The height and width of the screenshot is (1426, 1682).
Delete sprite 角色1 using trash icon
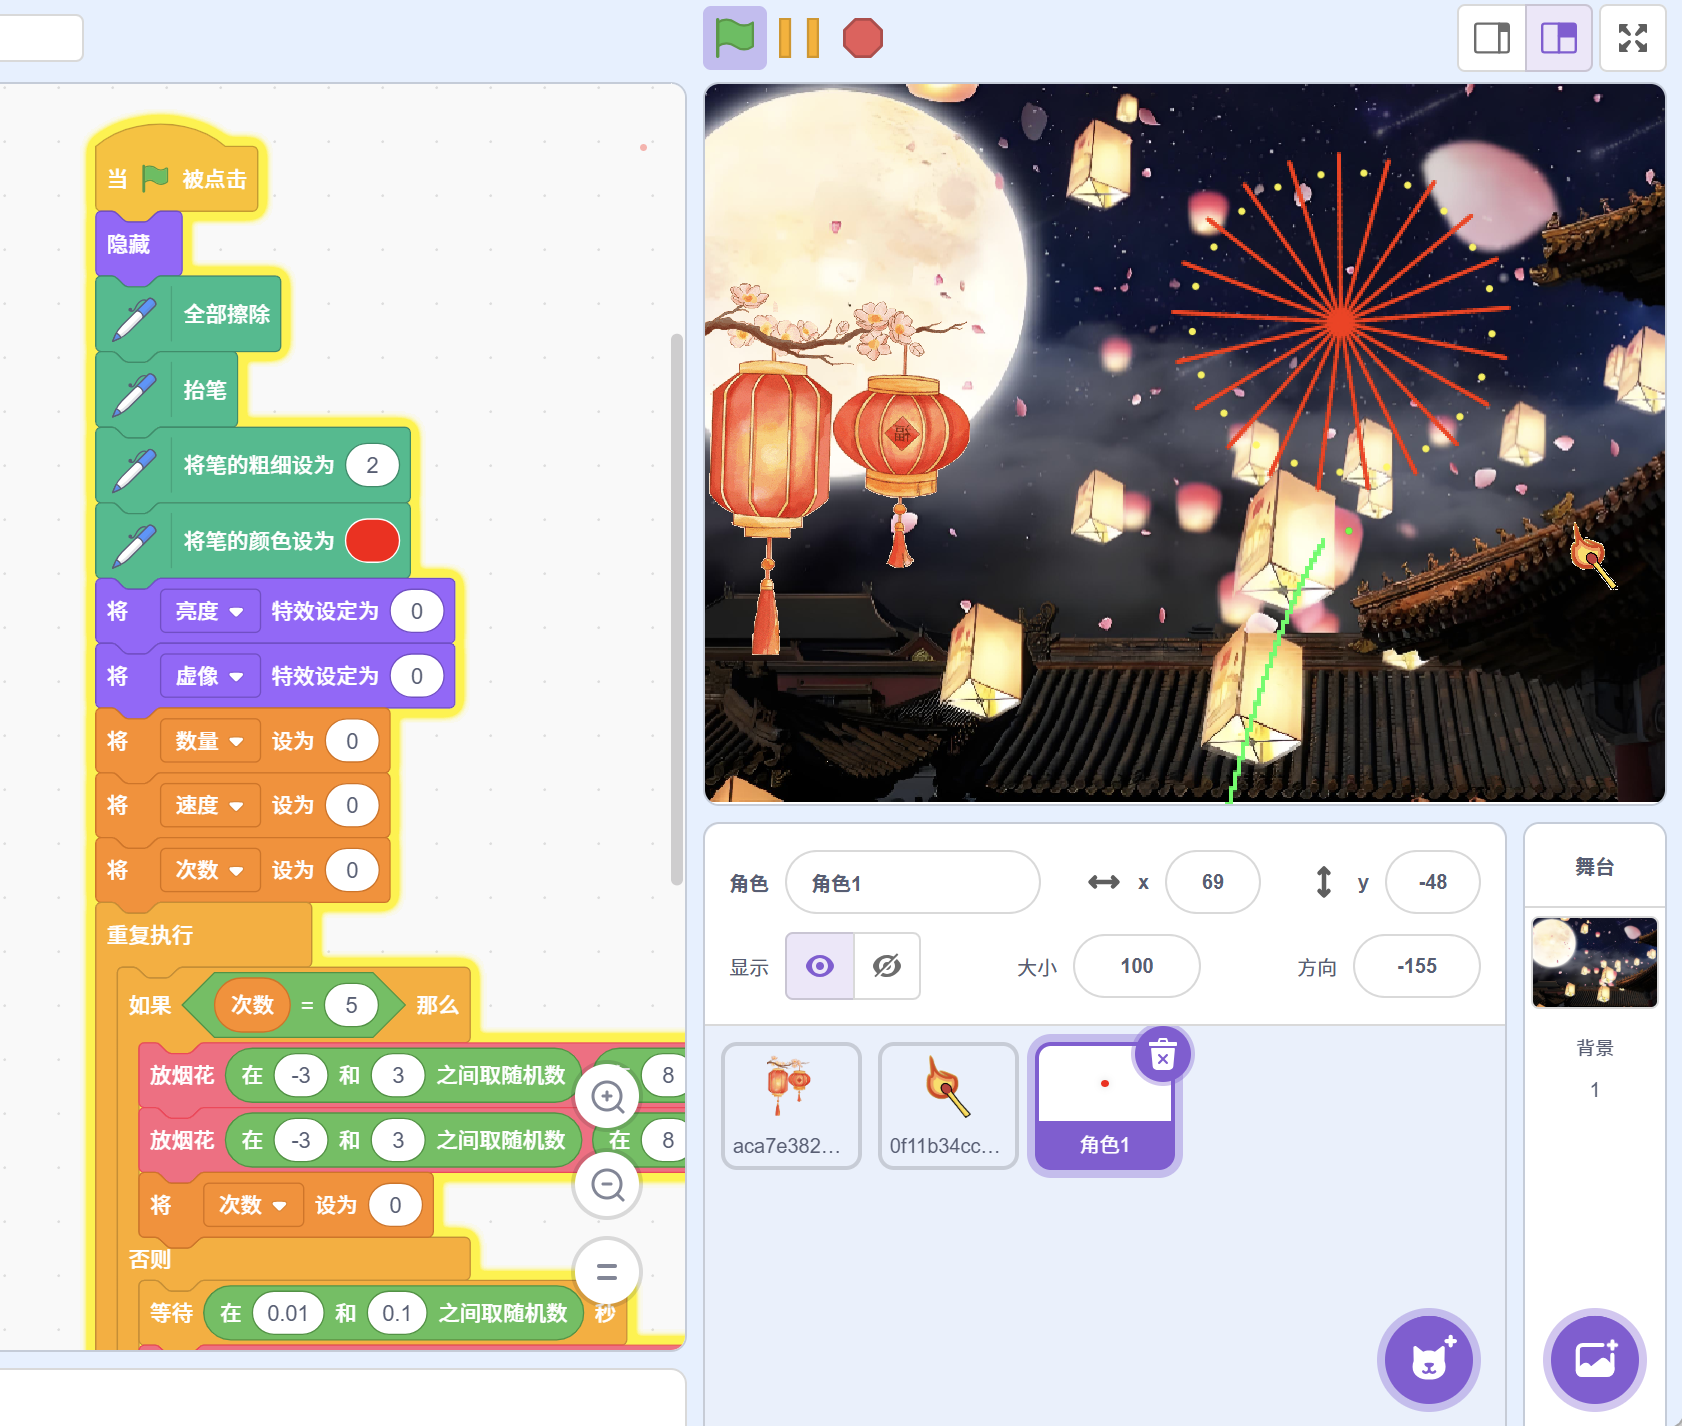pyautogui.click(x=1162, y=1055)
